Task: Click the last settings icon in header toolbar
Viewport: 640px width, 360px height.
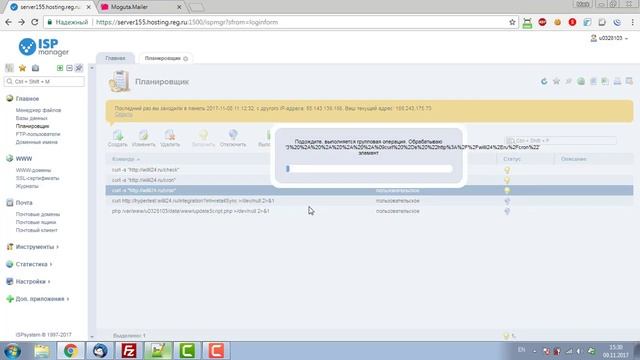Action: (629, 82)
